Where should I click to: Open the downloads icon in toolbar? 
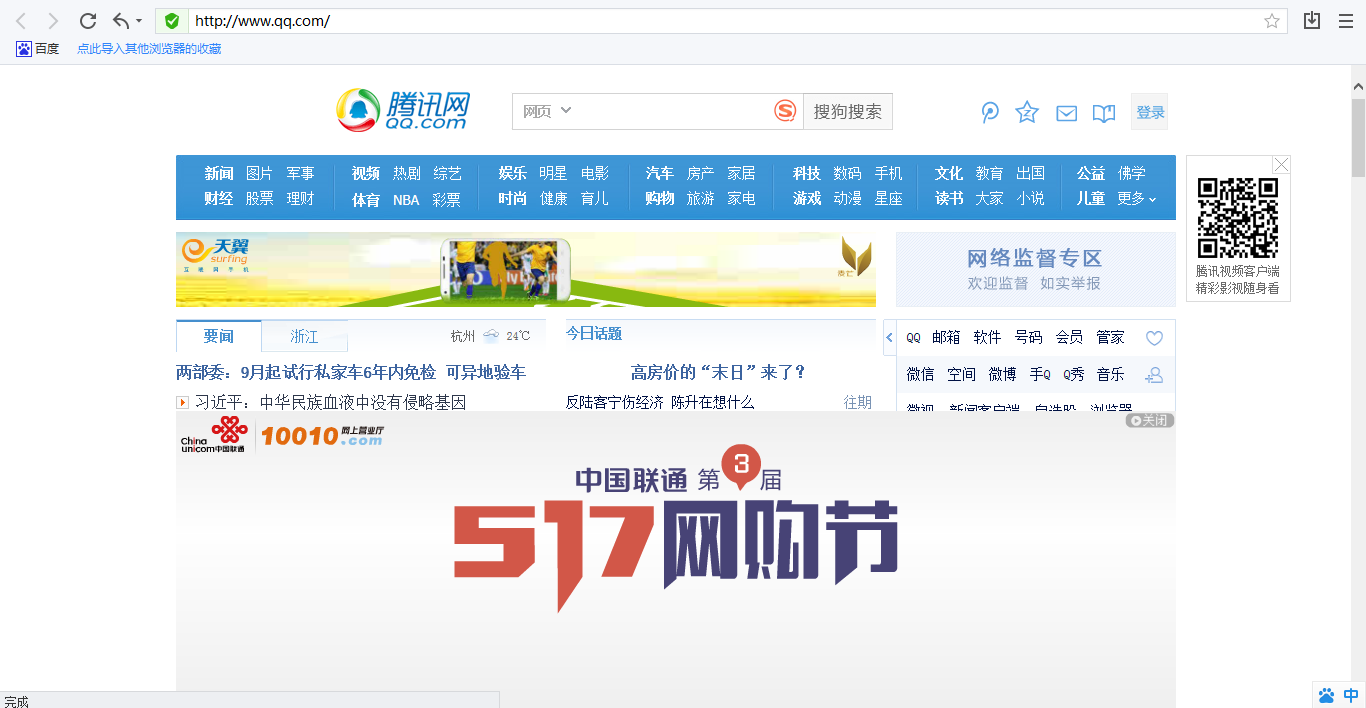1312,21
